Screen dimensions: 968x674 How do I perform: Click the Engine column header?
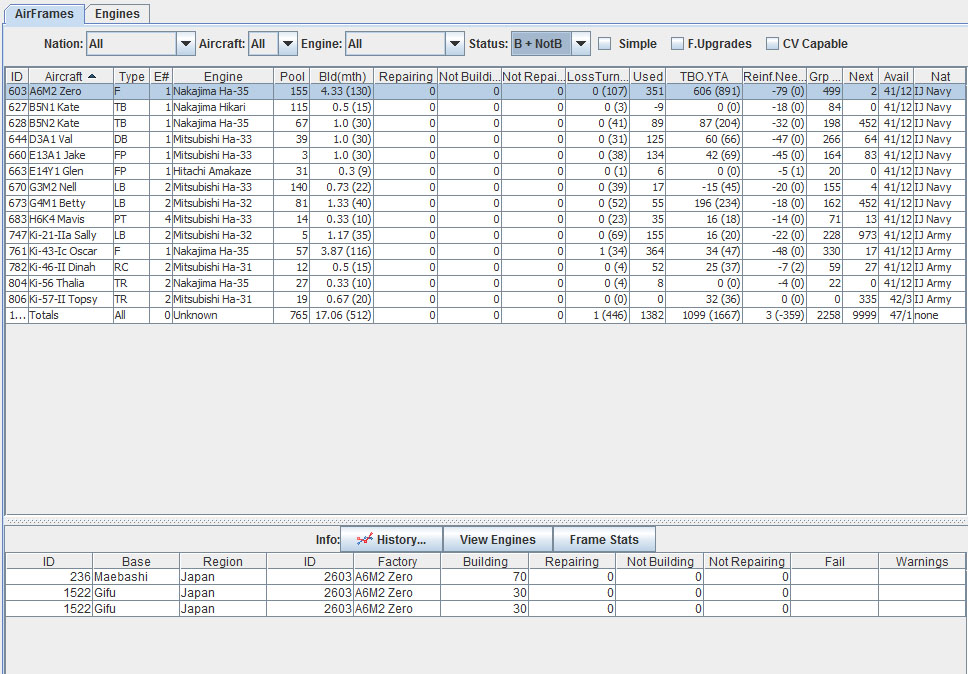pyautogui.click(x=223, y=77)
